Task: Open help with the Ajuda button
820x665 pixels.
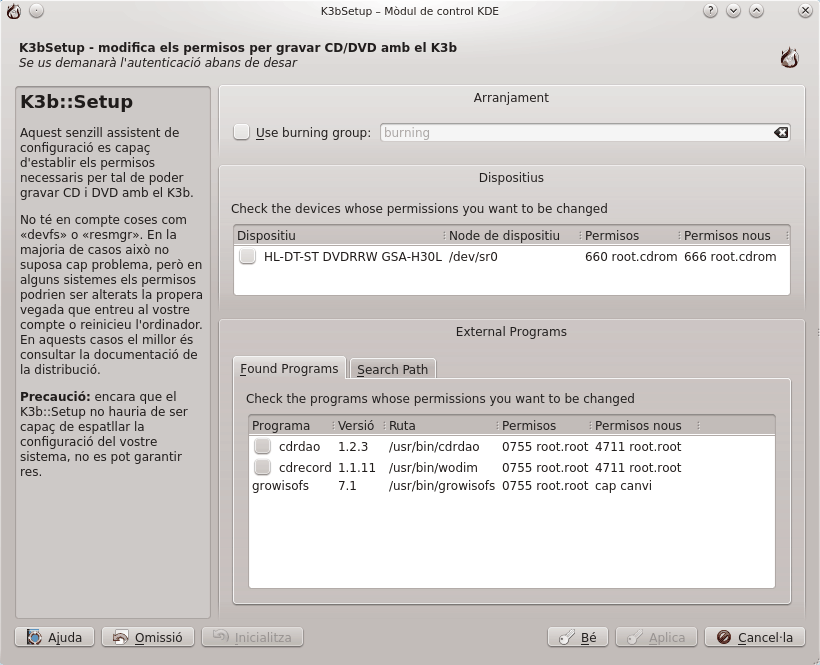Action: tap(55, 637)
